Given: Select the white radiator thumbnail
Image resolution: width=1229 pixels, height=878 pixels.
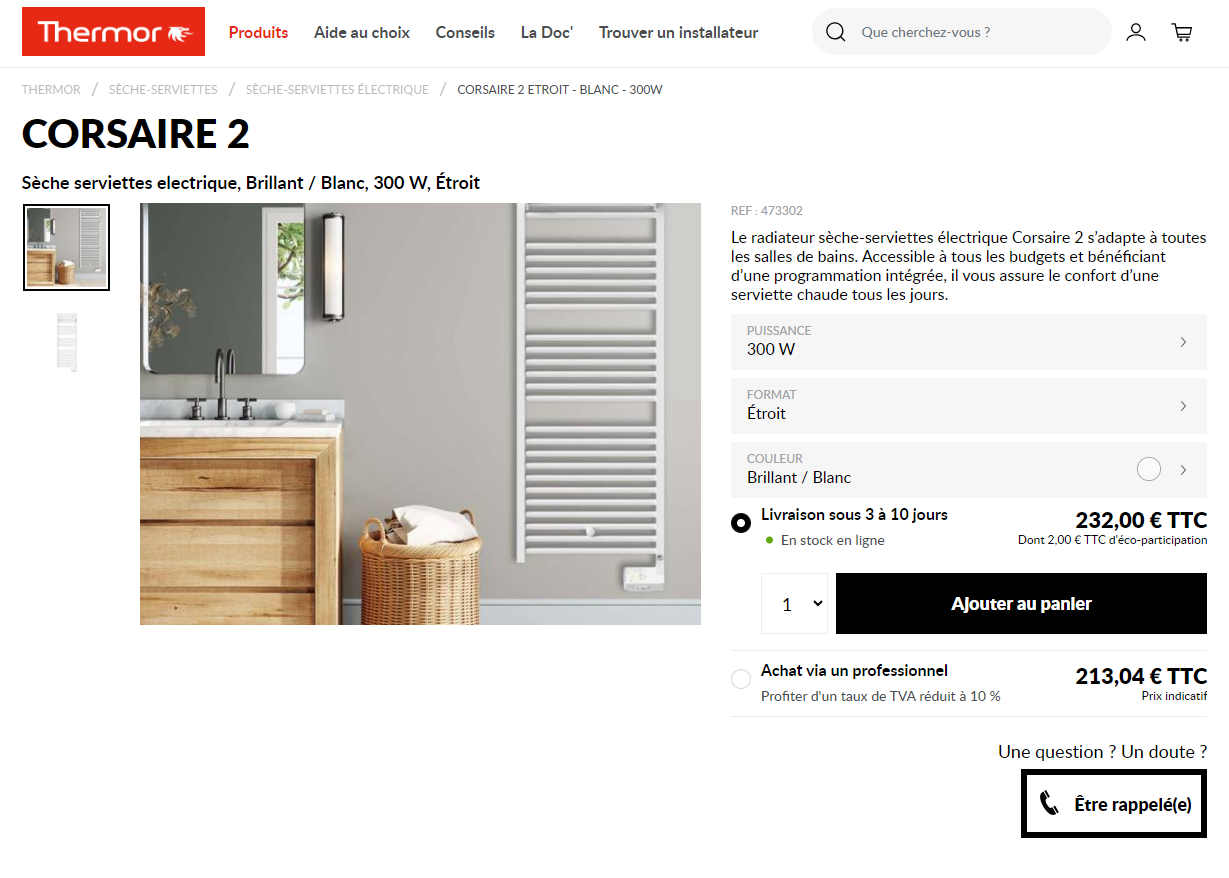Looking at the screenshot, I should 67,343.
